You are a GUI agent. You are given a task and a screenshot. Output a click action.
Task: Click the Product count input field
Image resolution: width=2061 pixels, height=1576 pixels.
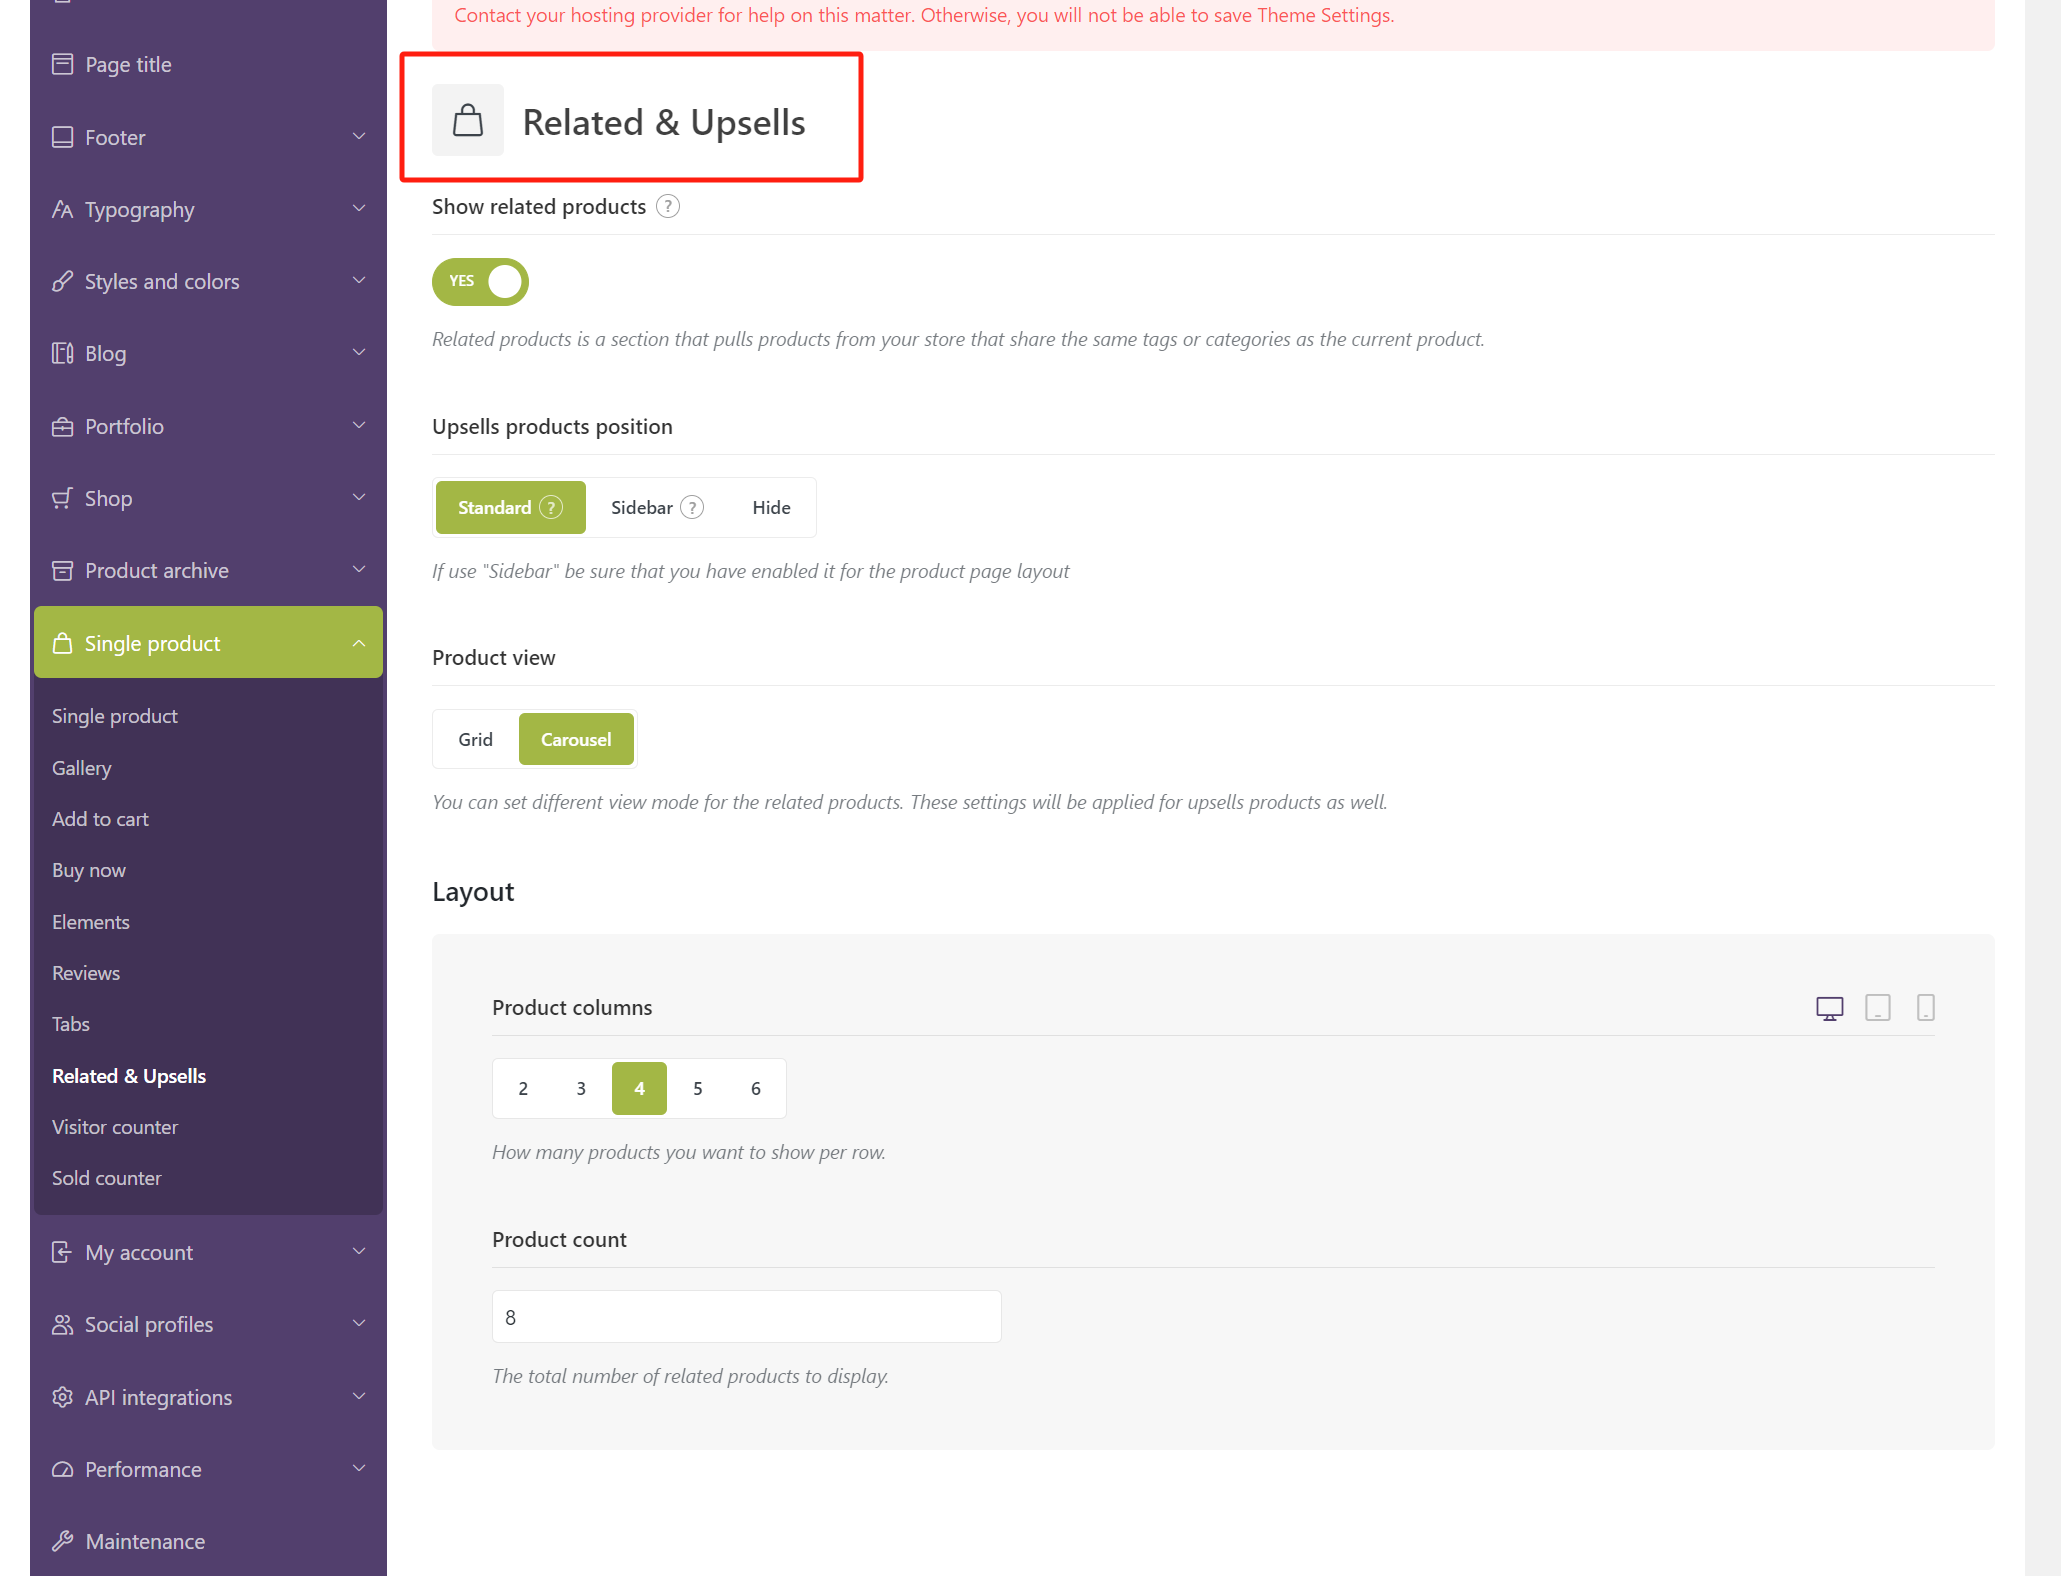(745, 1316)
